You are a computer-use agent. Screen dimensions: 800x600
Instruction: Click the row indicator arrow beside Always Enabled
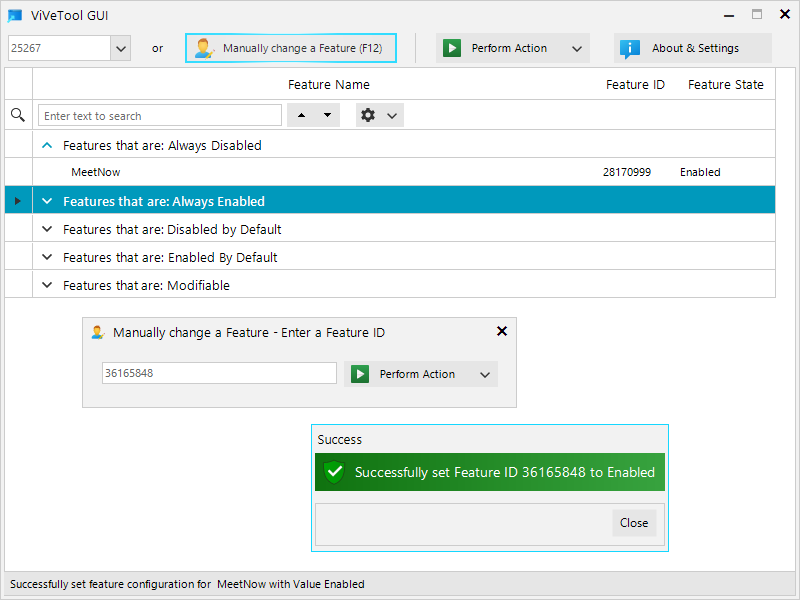tap(18, 201)
